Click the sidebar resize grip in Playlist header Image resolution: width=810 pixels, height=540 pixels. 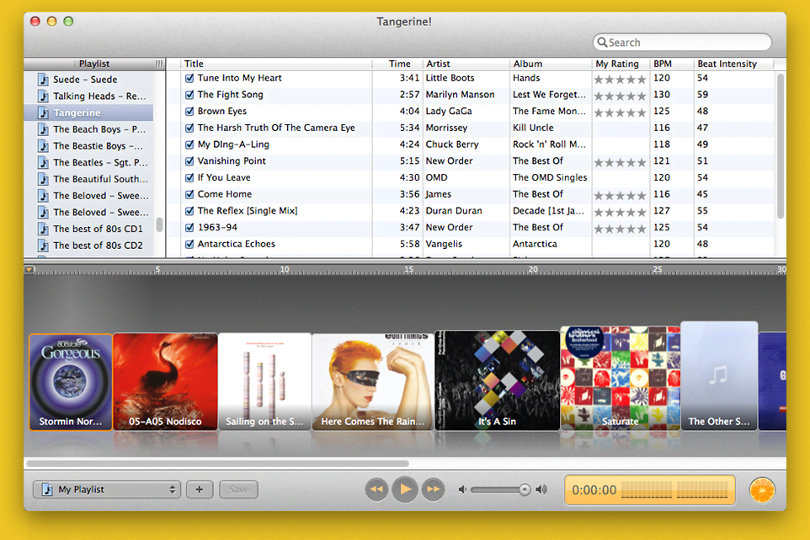point(159,64)
